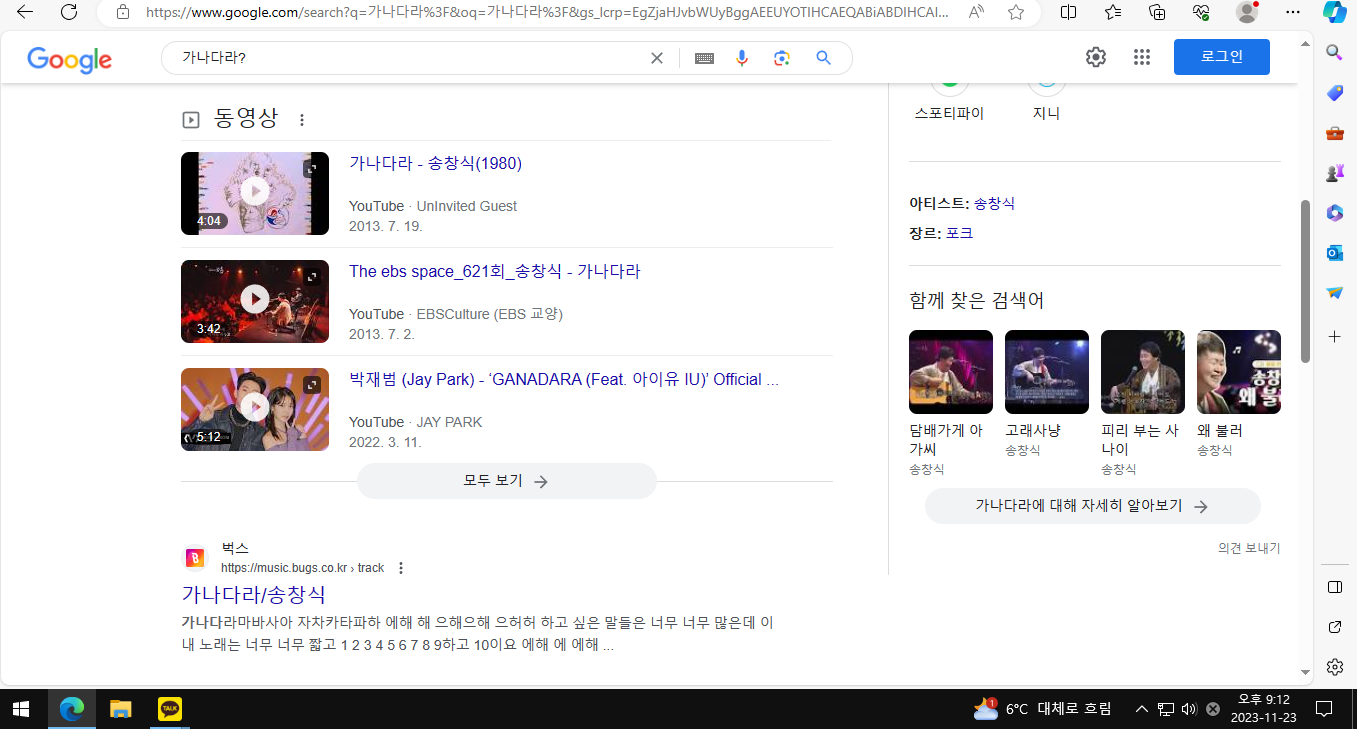The image size is (1357, 729).
Task: Submit search with the magnifier icon
Action: click(x=824, y=58)
